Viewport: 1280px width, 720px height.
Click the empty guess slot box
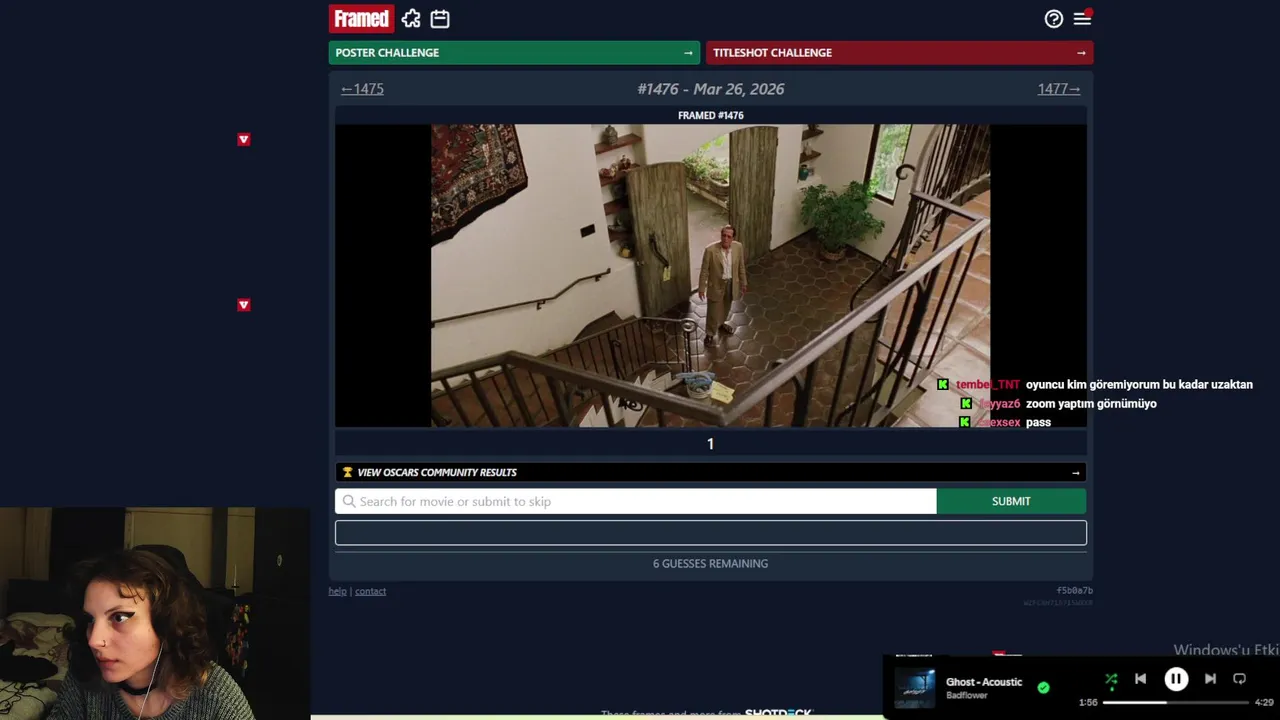click(711, 533)
